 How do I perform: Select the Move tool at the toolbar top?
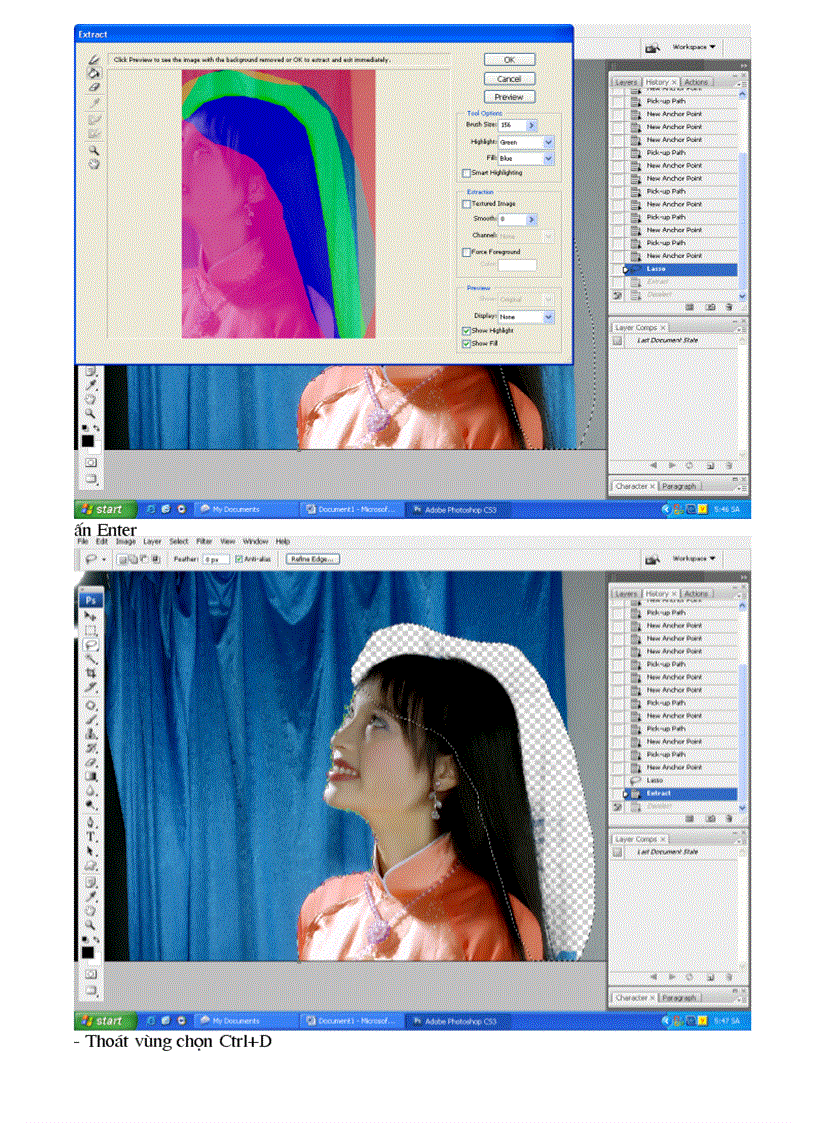click(91, 614)
